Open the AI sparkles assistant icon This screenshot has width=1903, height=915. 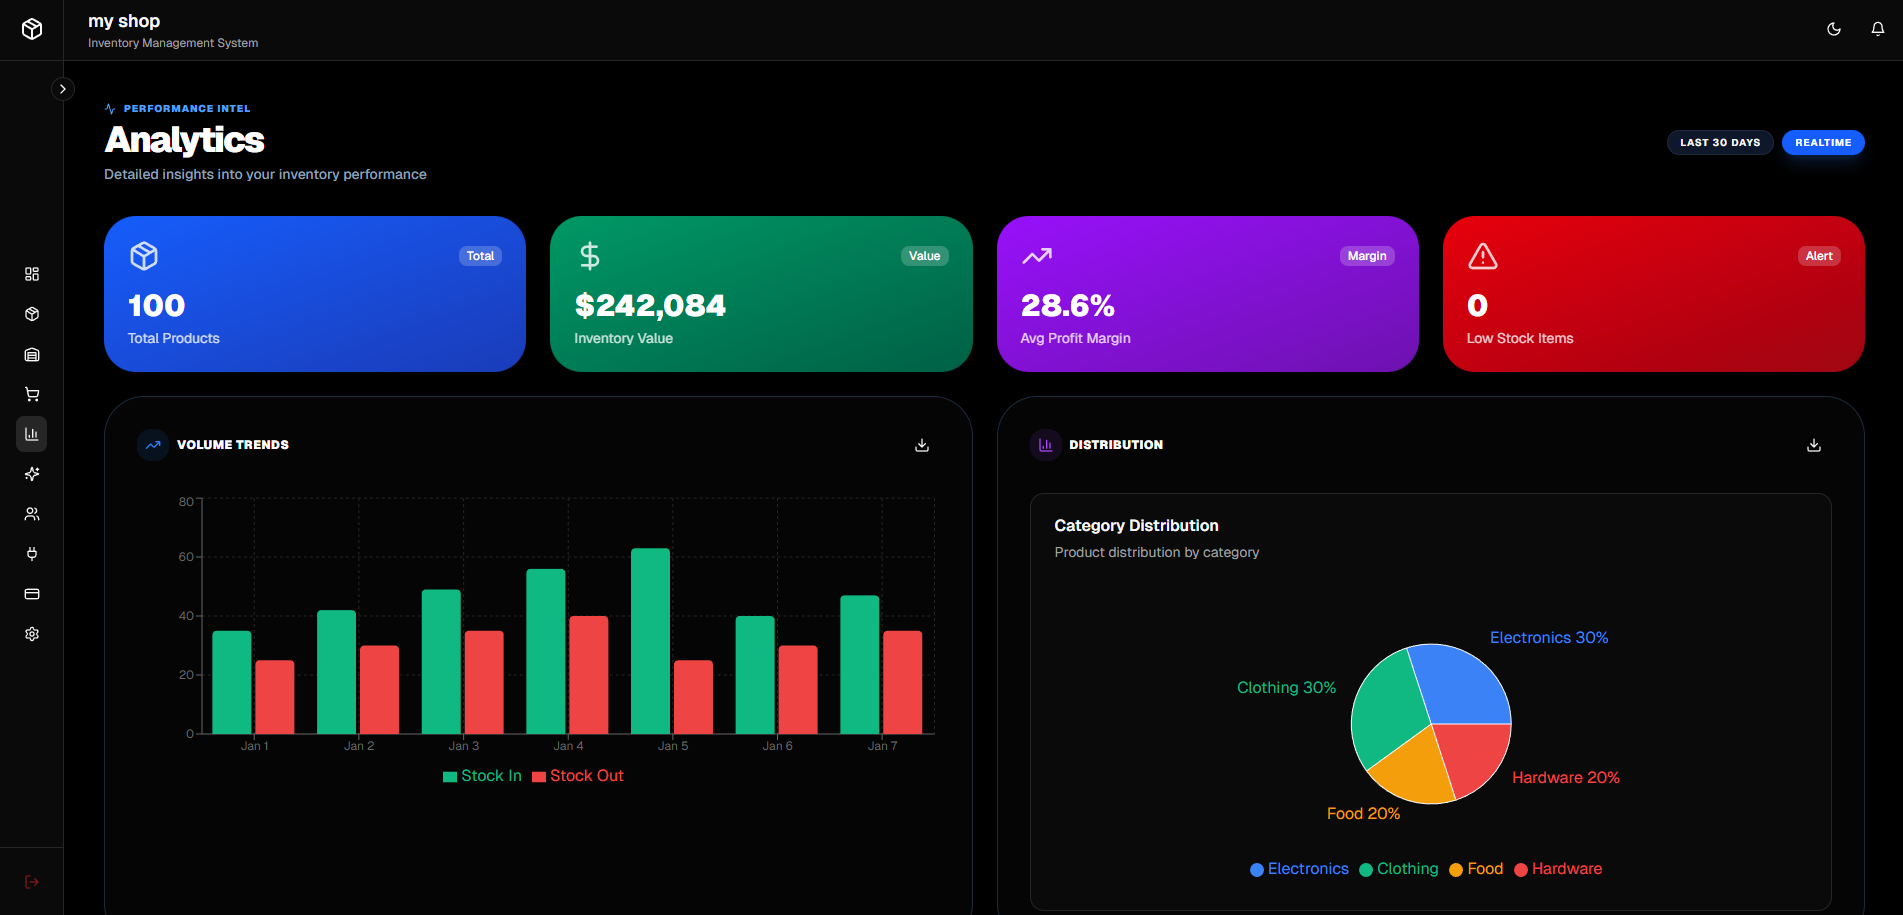pyautogui.click(x=31, y=474)
